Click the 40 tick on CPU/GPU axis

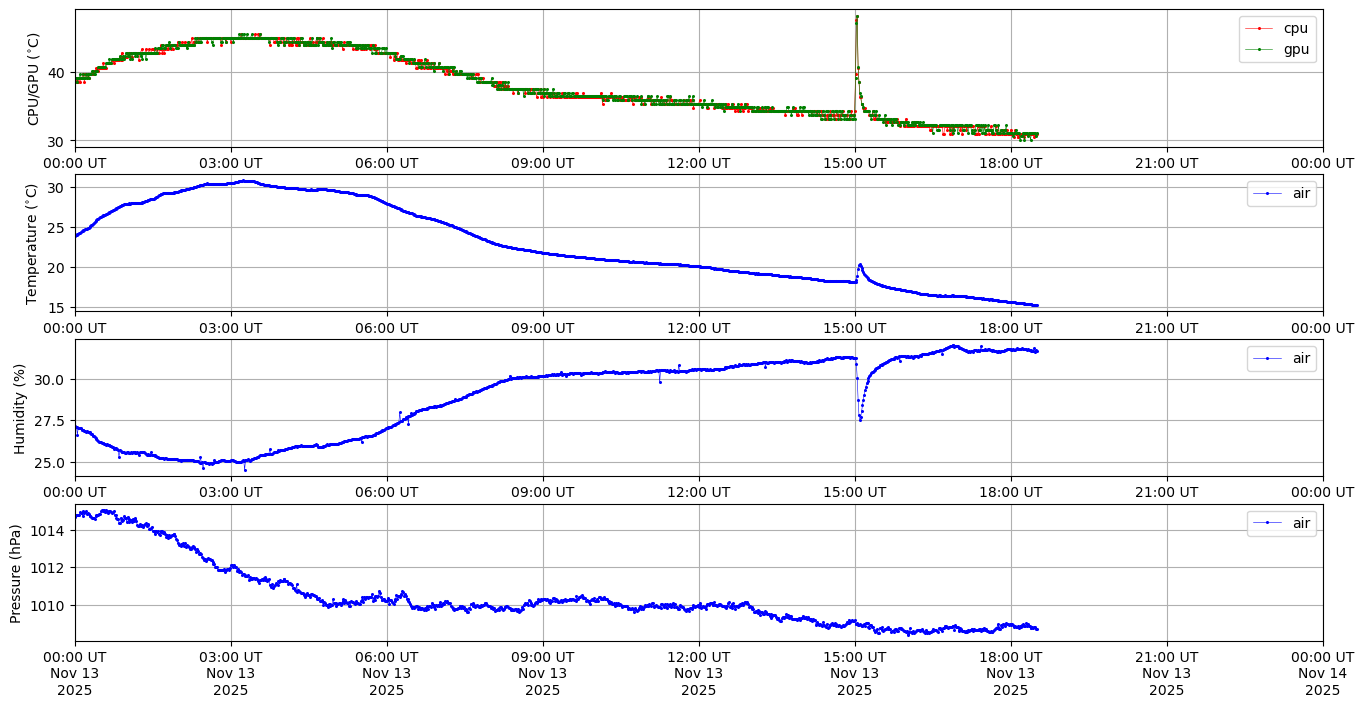coord(57,73)
